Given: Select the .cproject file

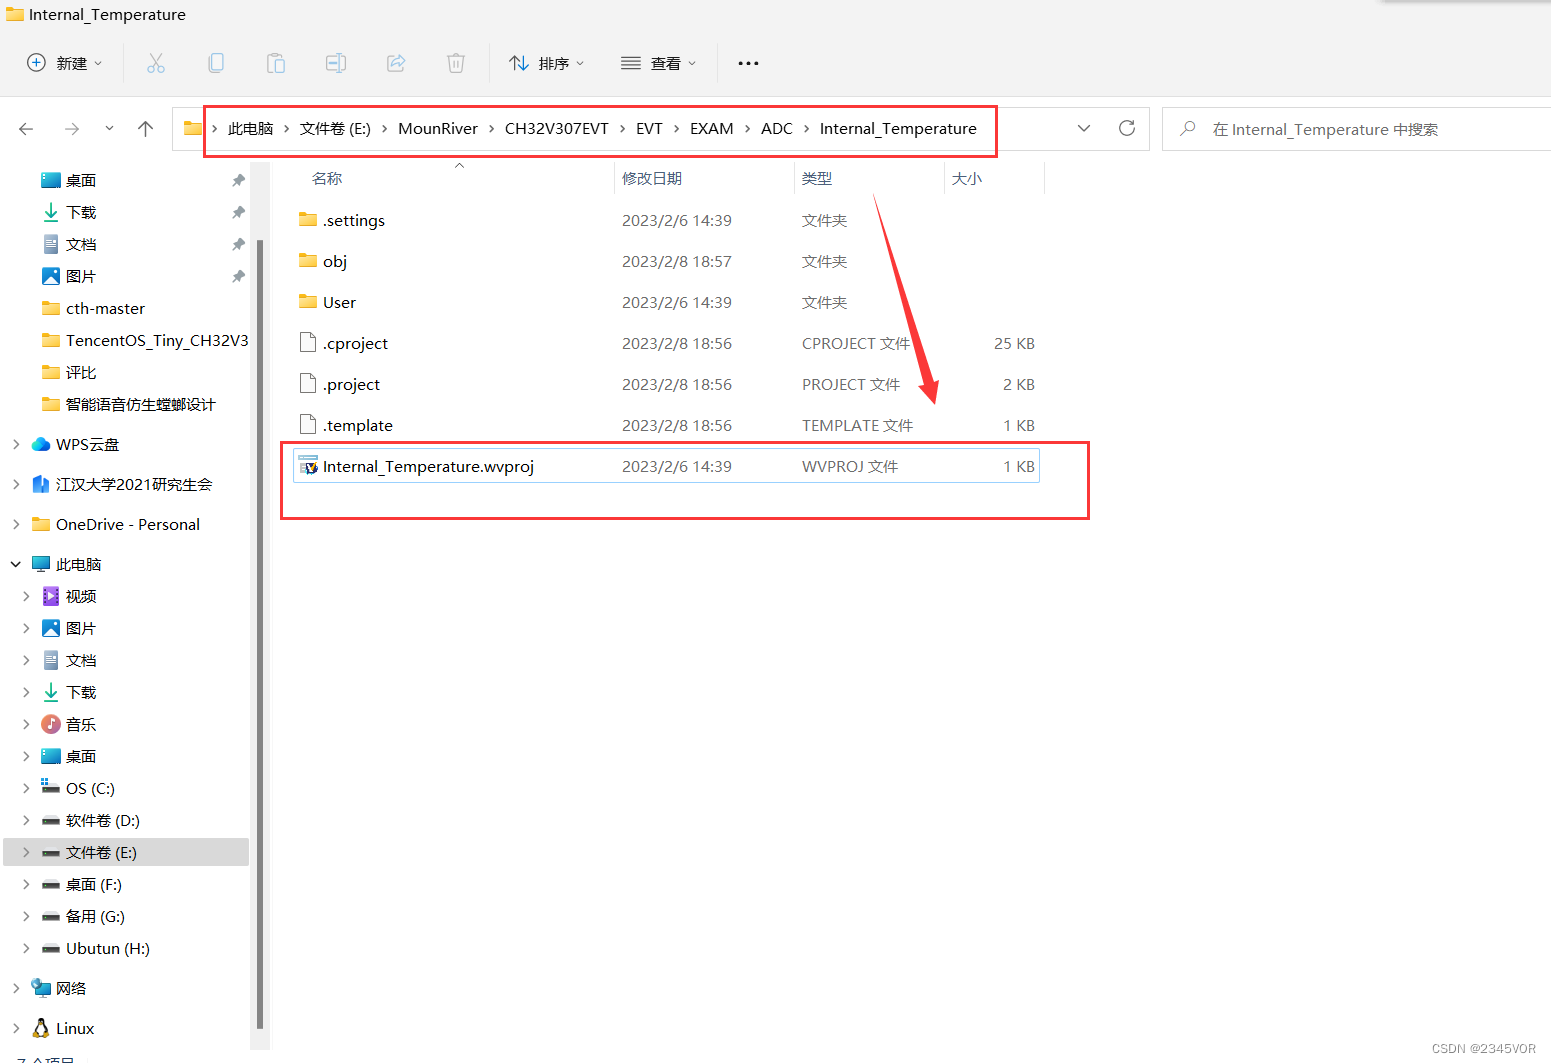Looking at the screenshot, I should coord(666,344).
